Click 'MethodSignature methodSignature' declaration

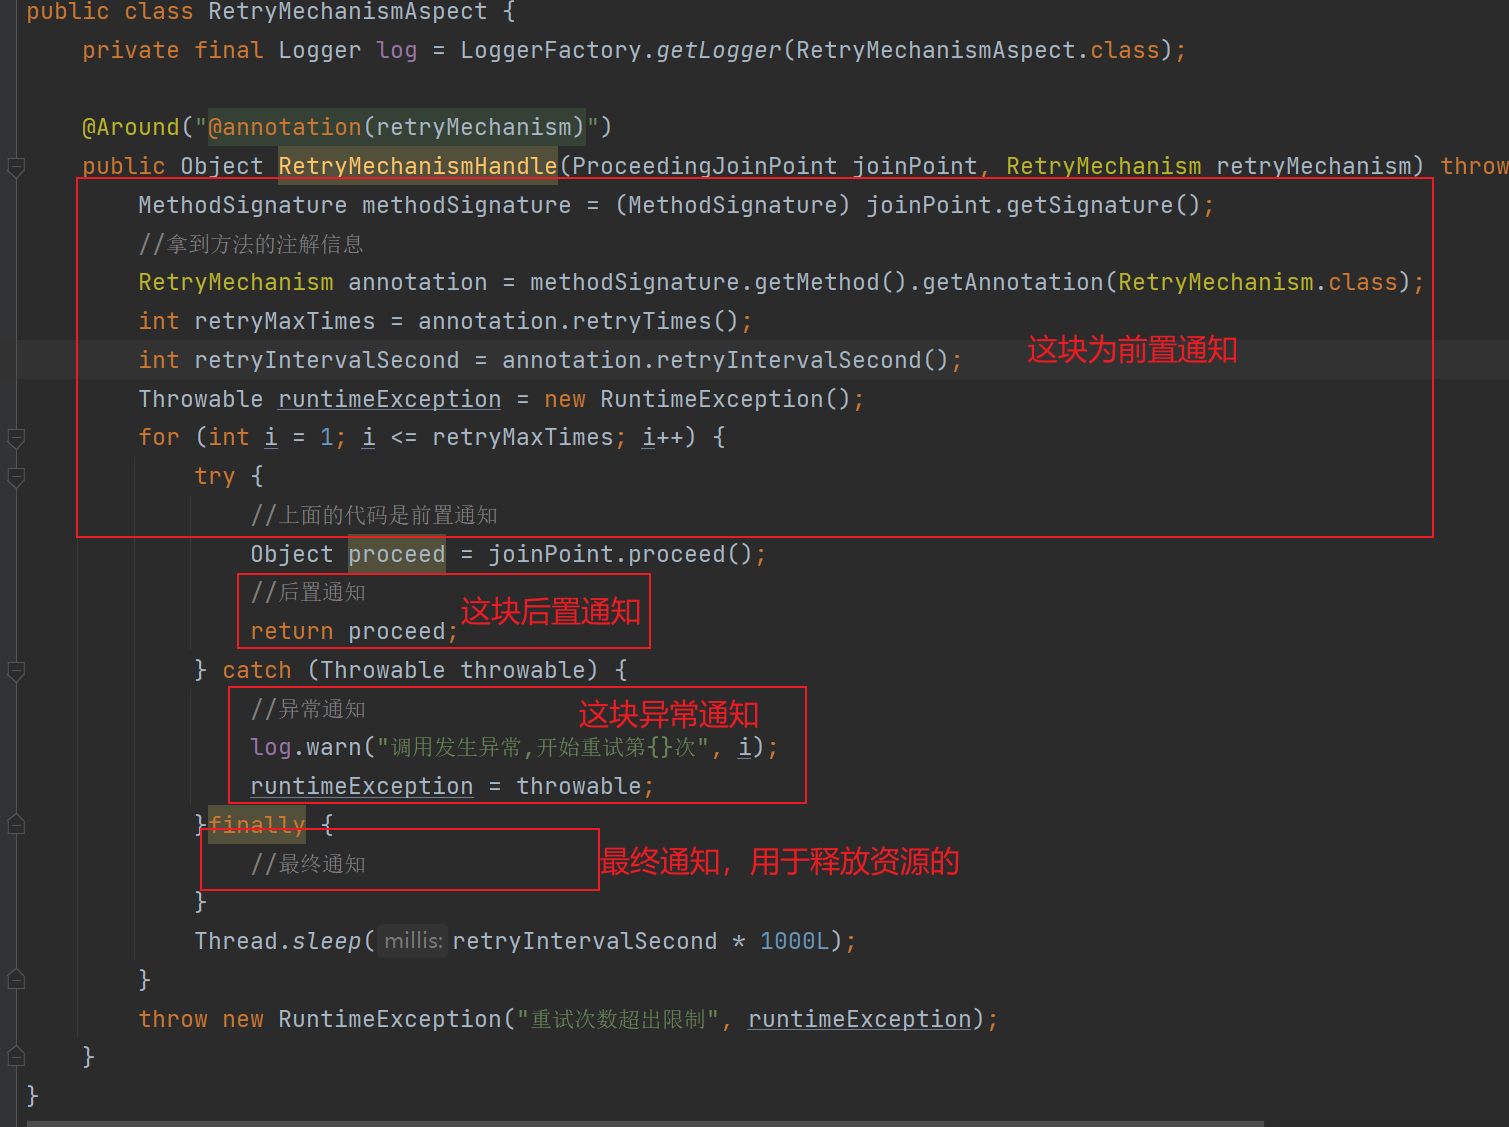[x=355, y=205]
